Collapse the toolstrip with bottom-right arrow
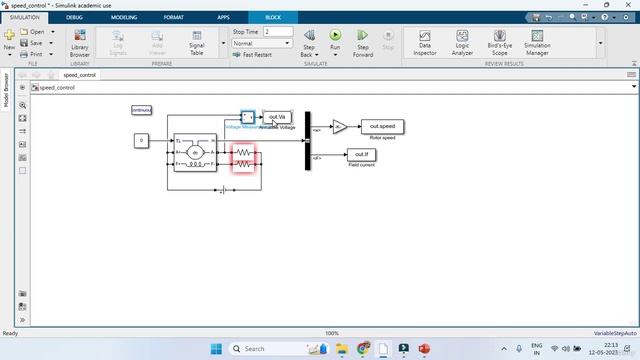The width and height of the screenshot is (640, 360). [634, 63]
